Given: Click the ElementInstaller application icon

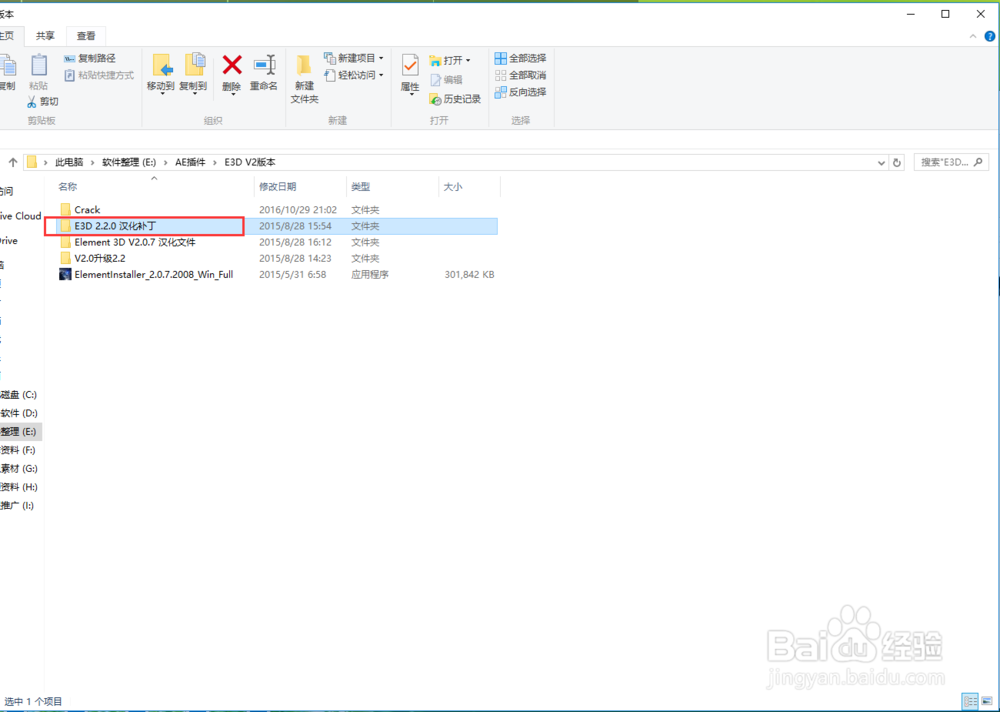Looking at the screenshot, I should click(x=64, y=274).
